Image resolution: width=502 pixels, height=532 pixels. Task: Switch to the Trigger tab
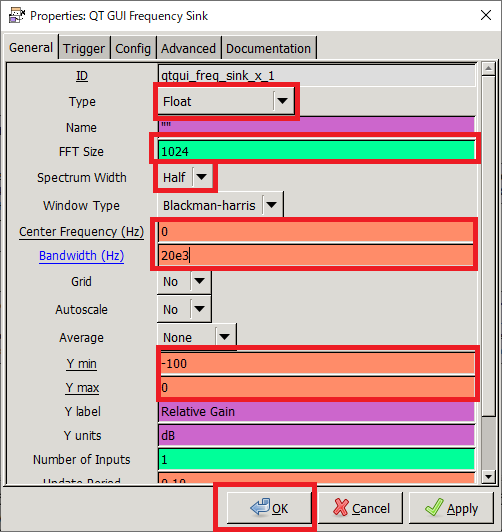(84, 49)
